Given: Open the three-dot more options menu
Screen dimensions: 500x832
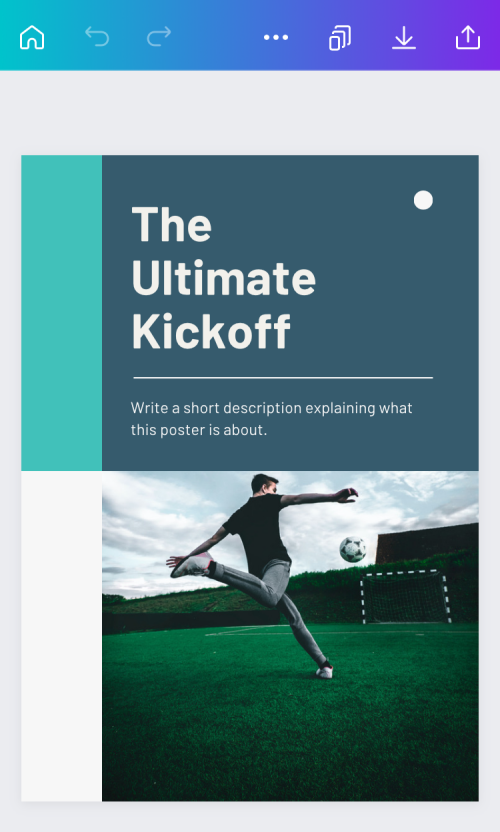Looking at the screenshot, I should (x=276, y=37).
